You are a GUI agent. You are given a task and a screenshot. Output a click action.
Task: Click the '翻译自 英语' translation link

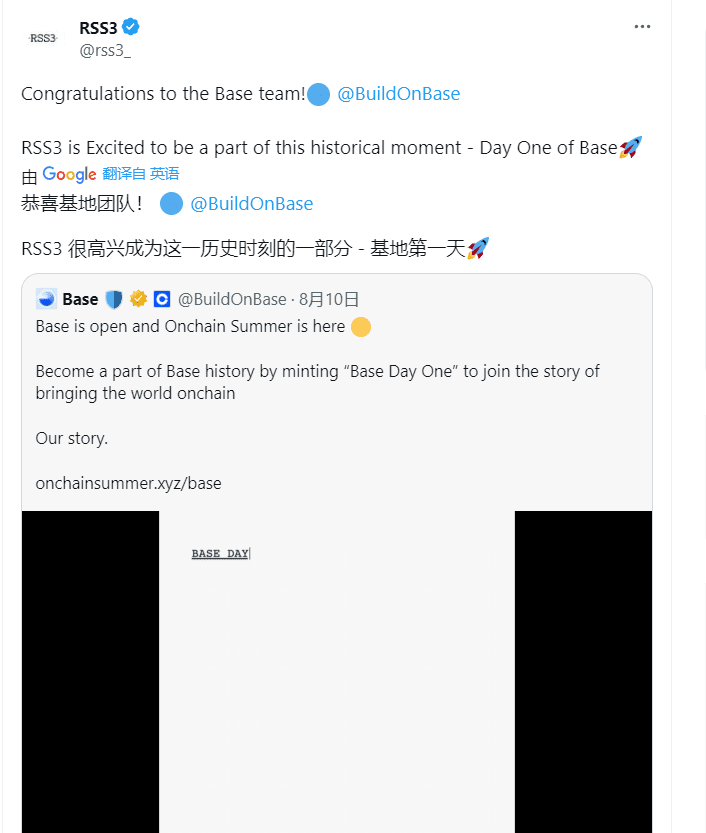(141, 174)
